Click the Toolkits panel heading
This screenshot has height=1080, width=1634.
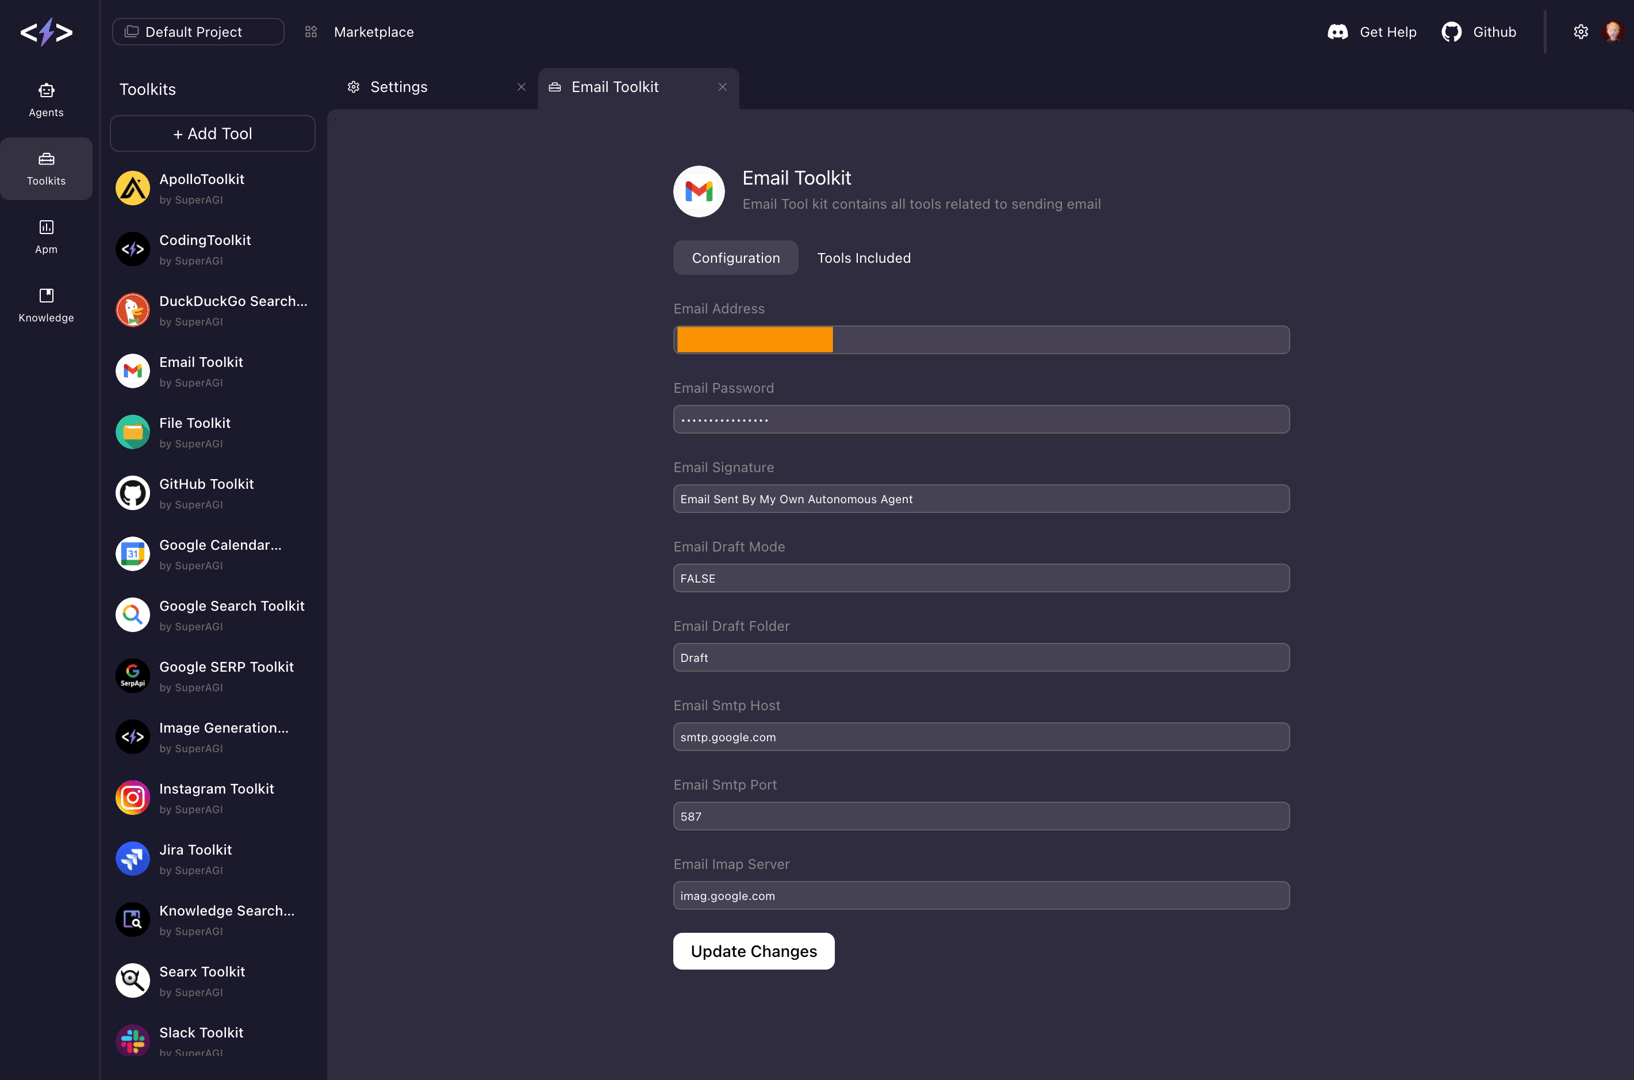(x=147, y=89)
